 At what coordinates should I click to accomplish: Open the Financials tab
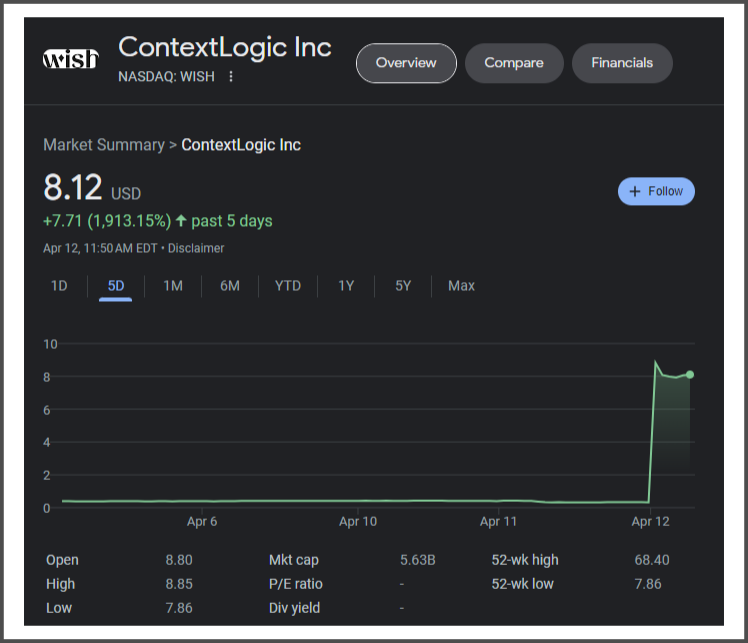point(622,63)
